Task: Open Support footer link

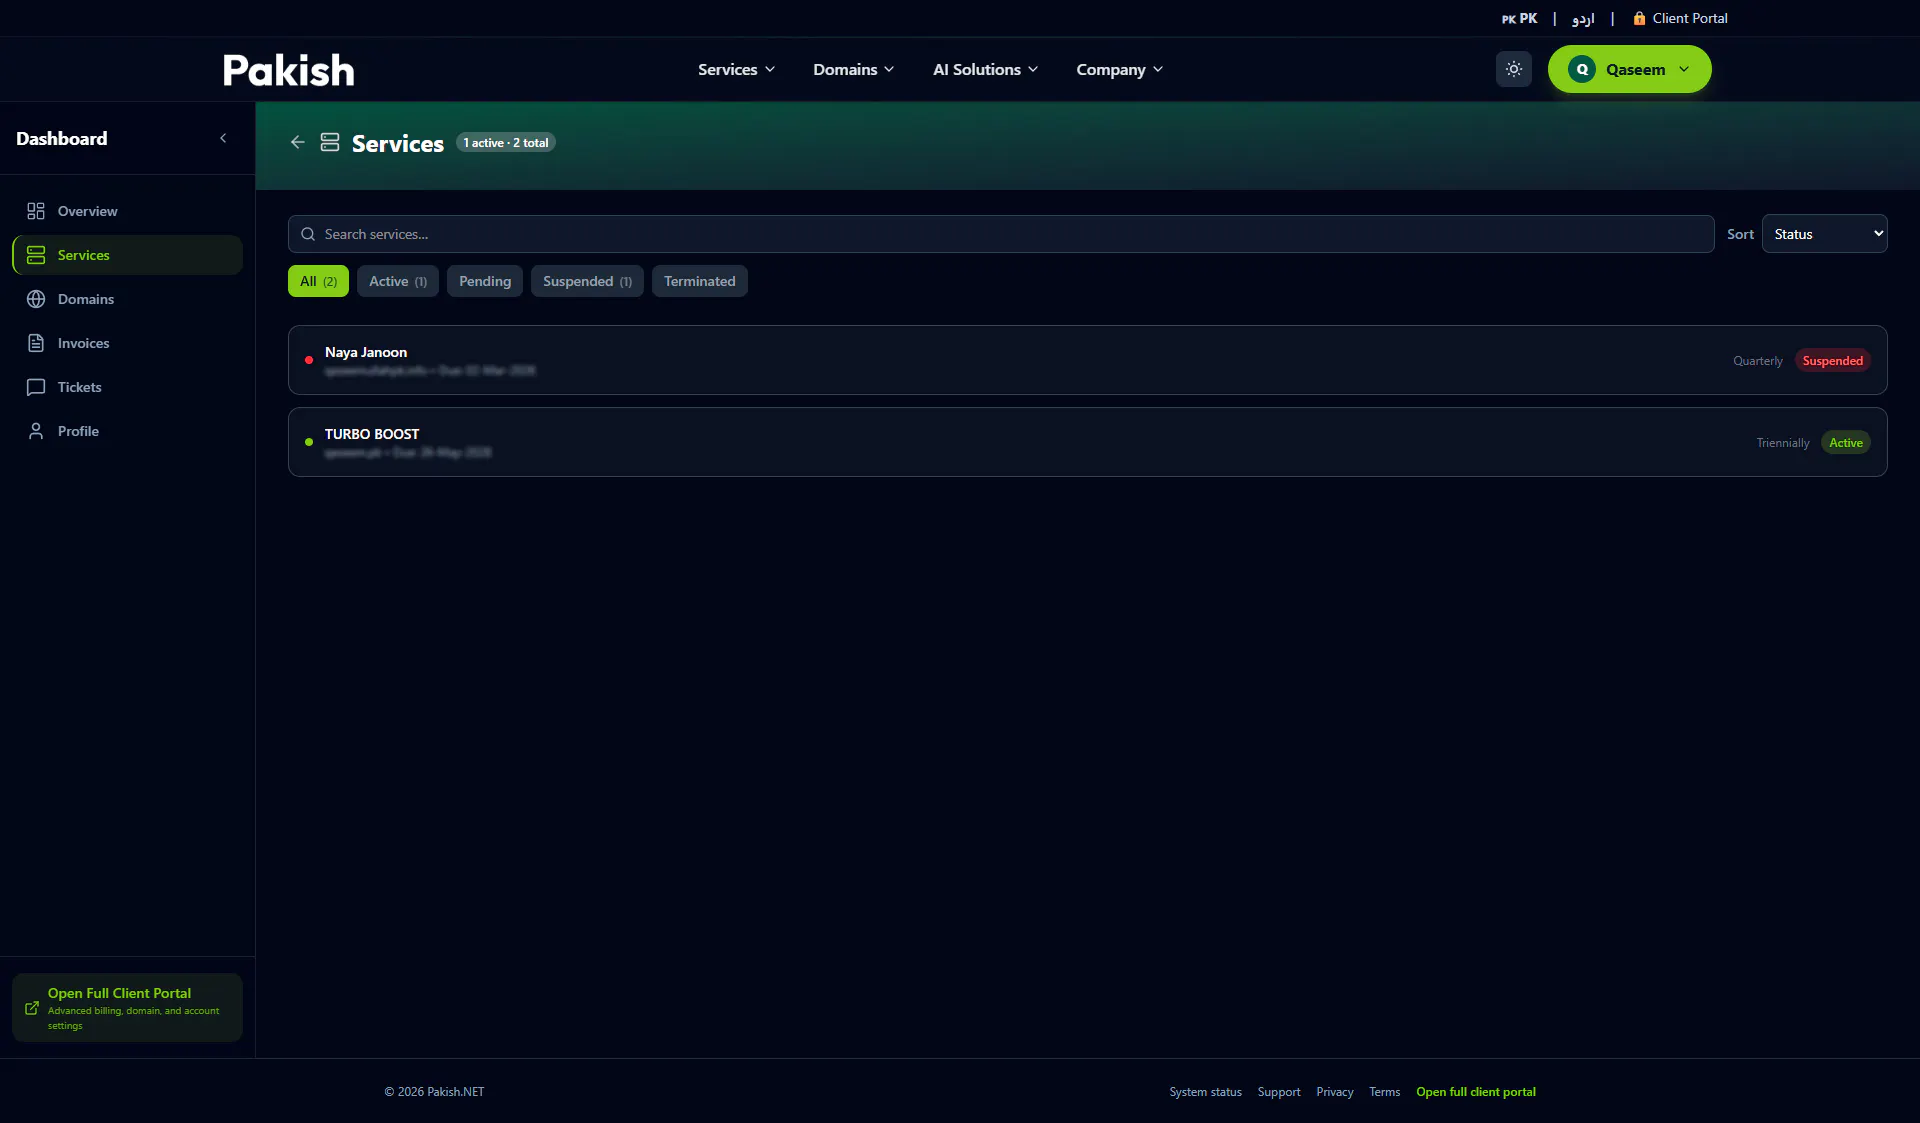Action: [1279, 1092]
